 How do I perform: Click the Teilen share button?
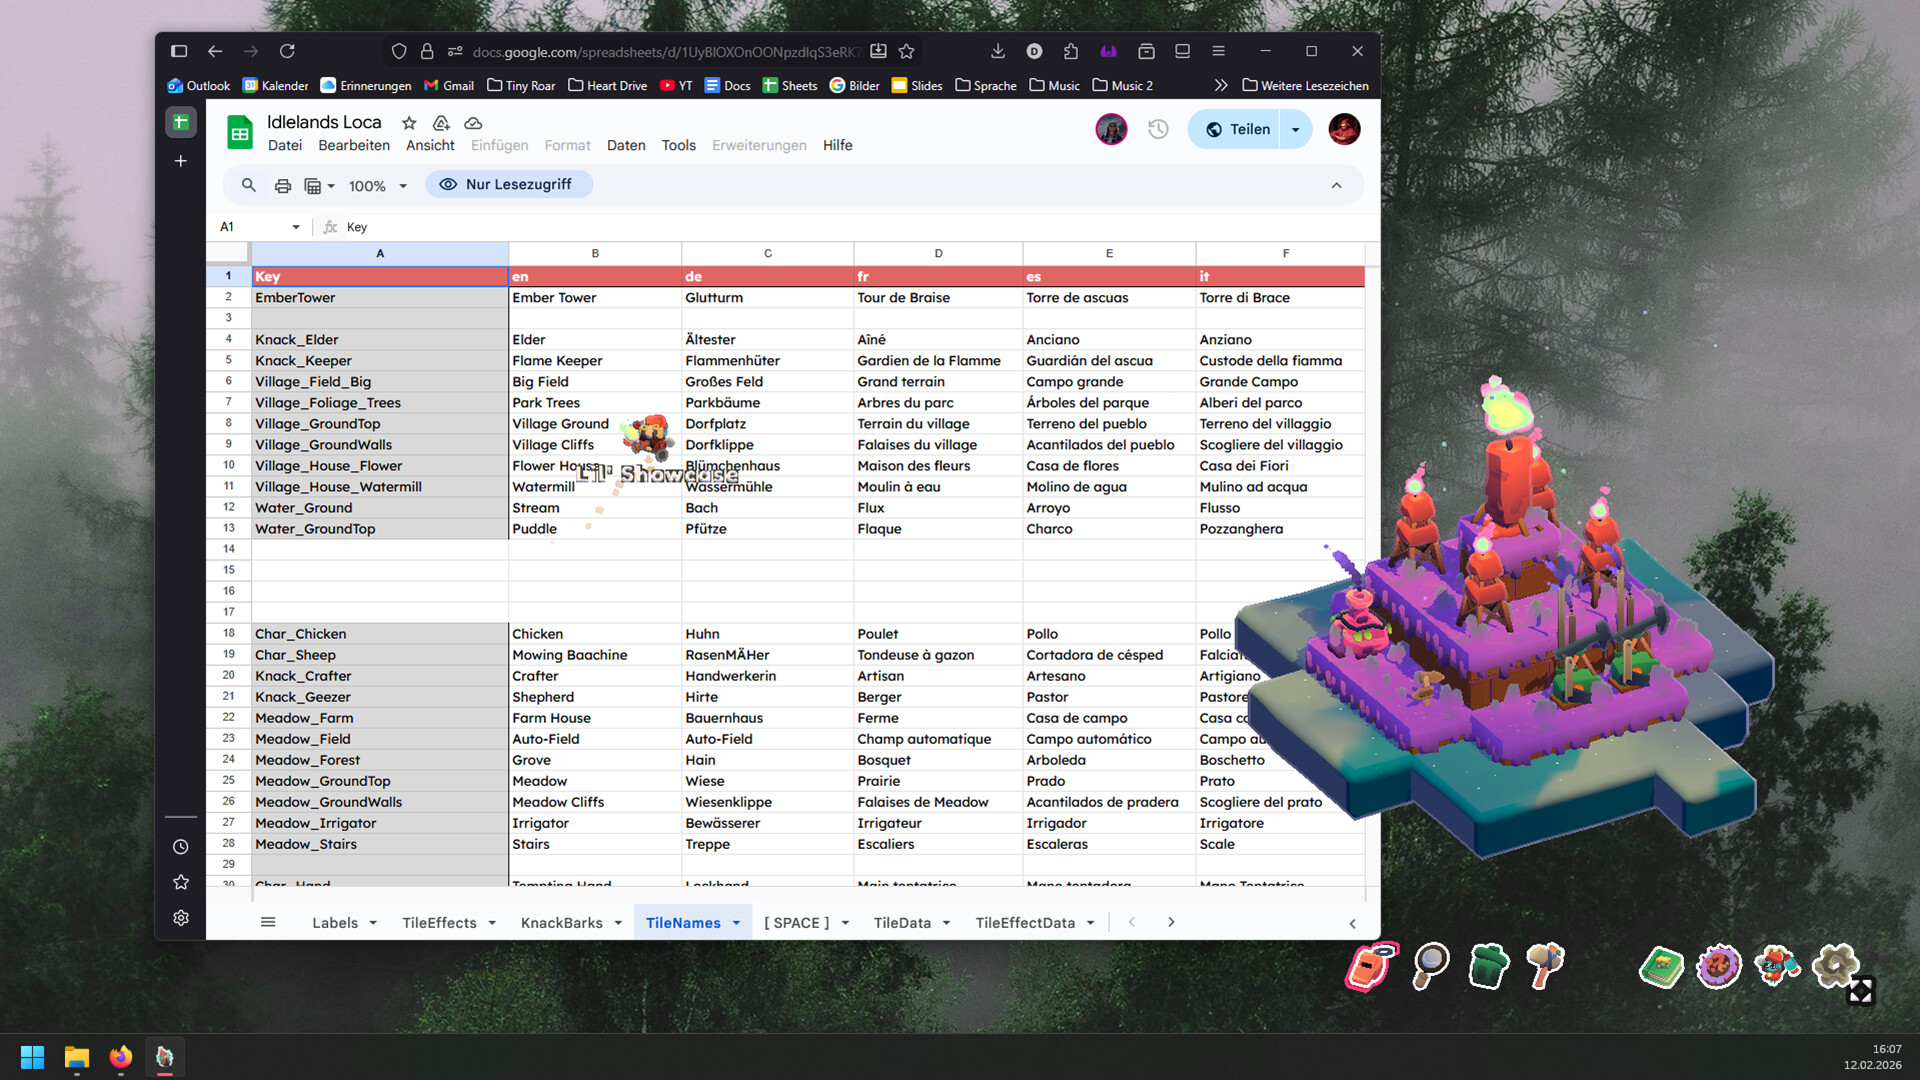[x=1237, y=130]
